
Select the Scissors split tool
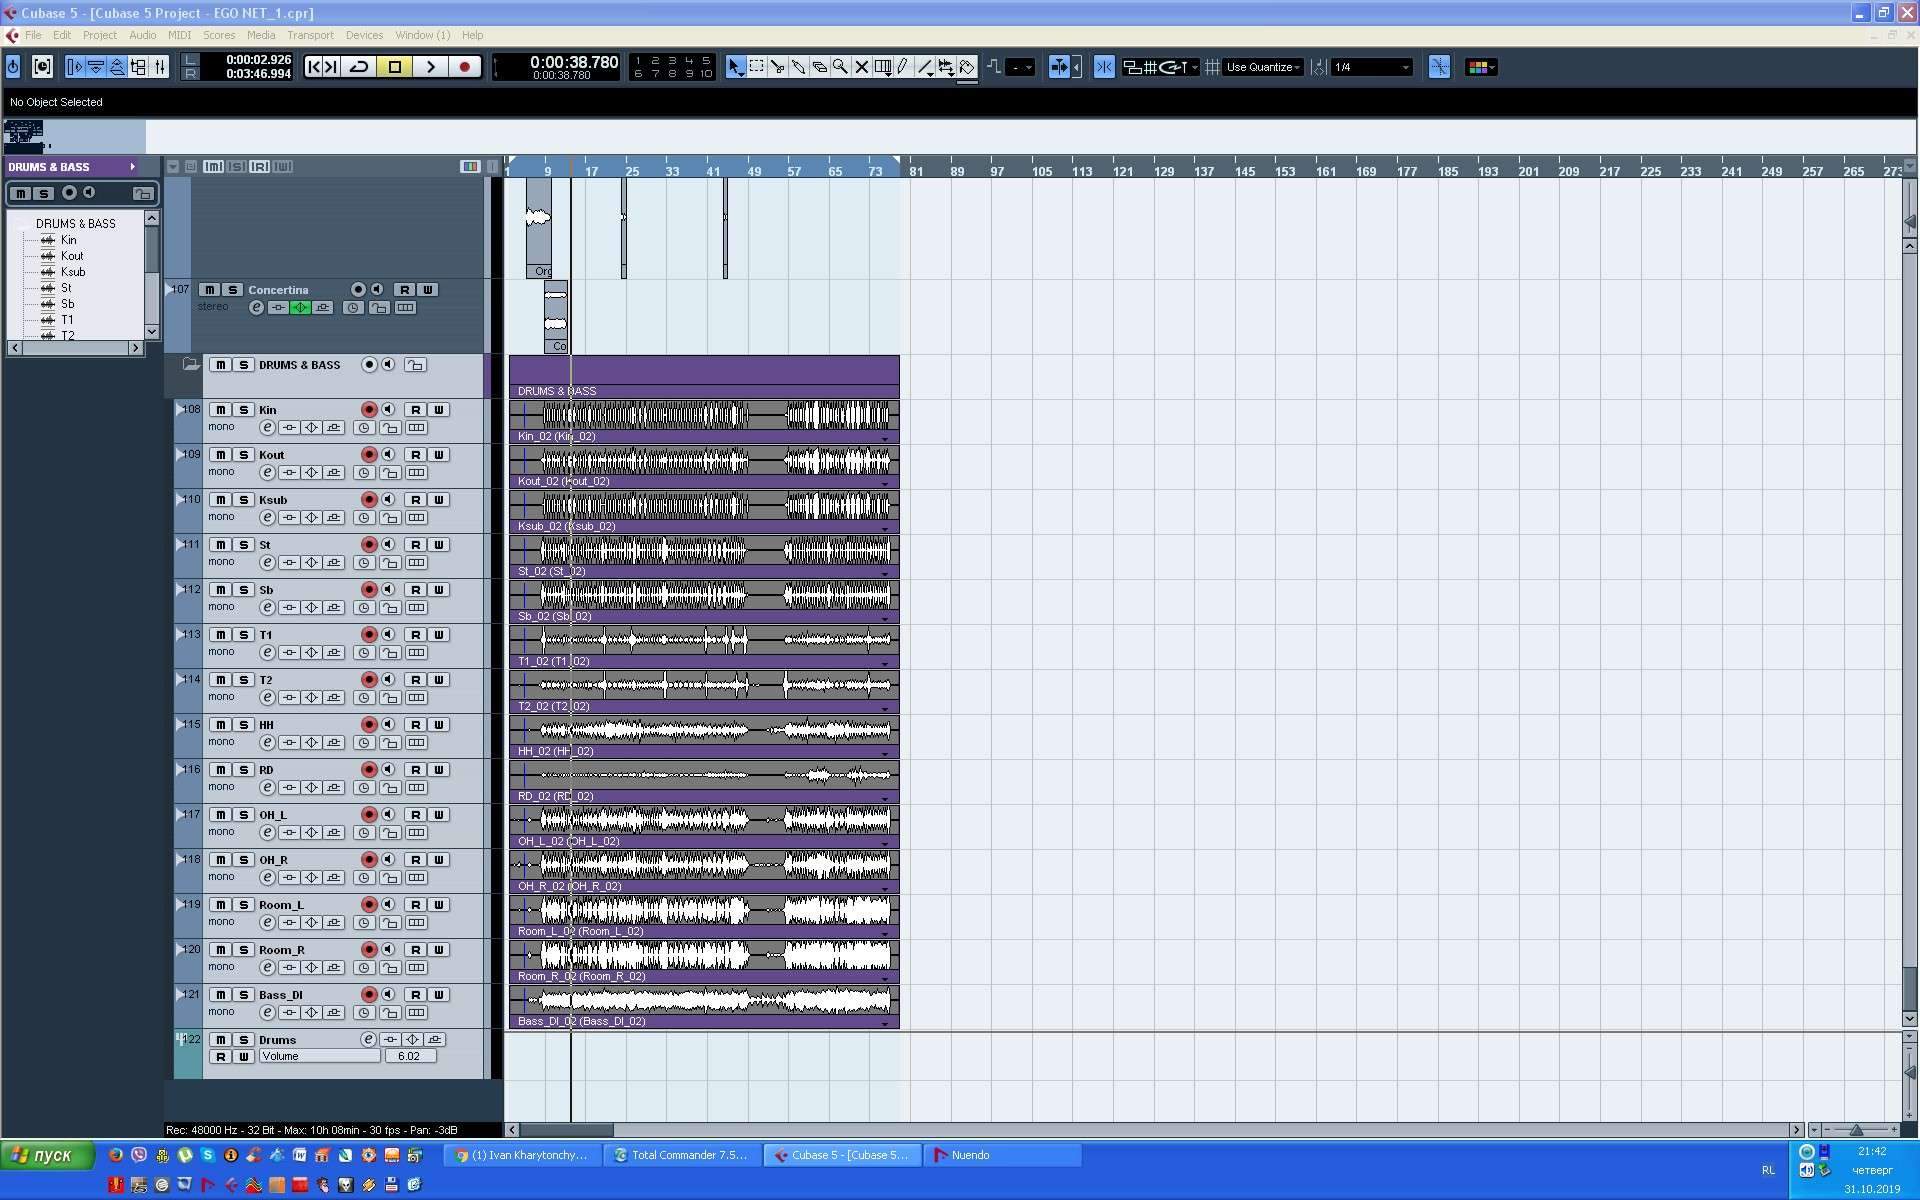pyautogui.click(x=777, y=67)
